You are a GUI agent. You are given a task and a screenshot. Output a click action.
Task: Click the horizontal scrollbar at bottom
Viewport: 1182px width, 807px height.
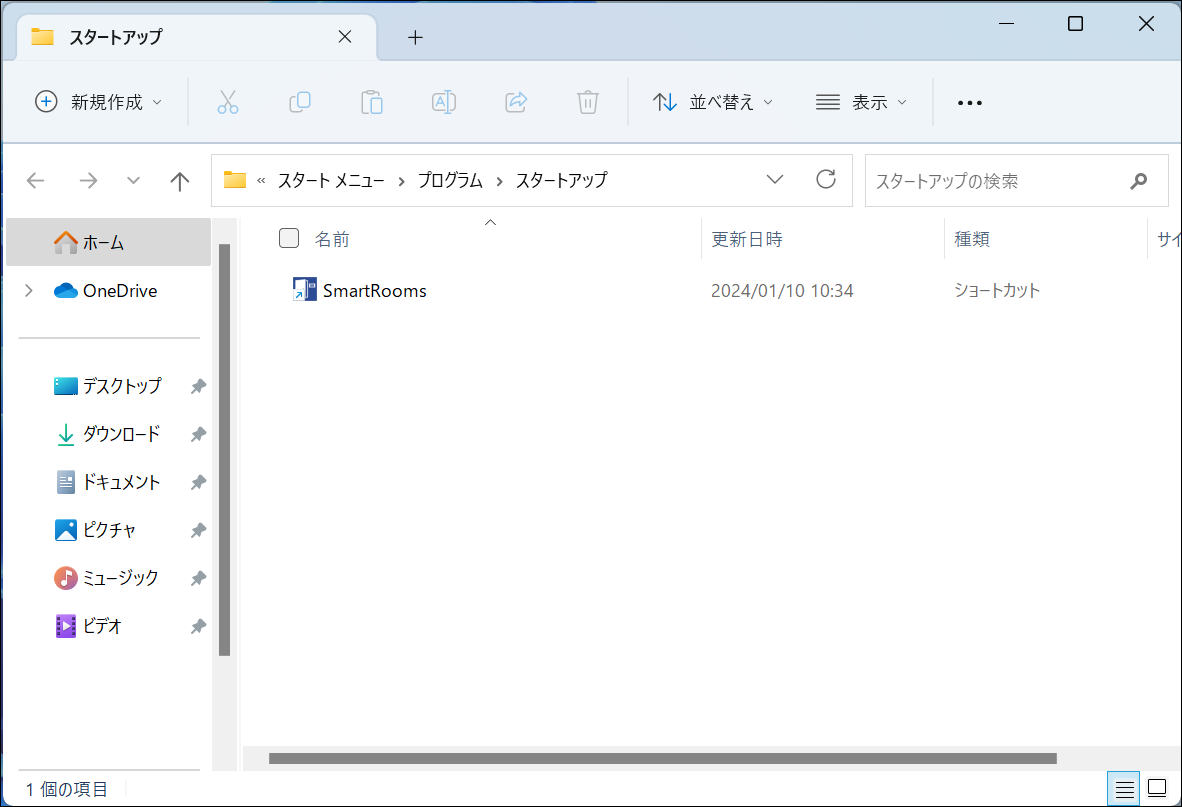click(662, 758)
